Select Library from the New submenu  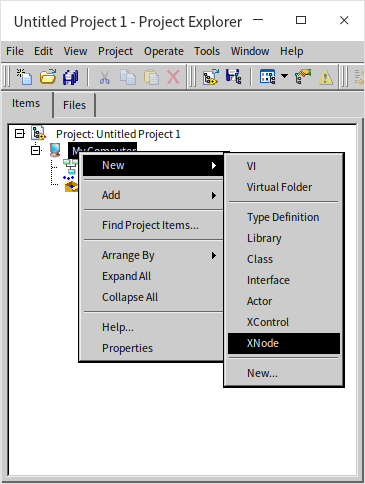284,238
